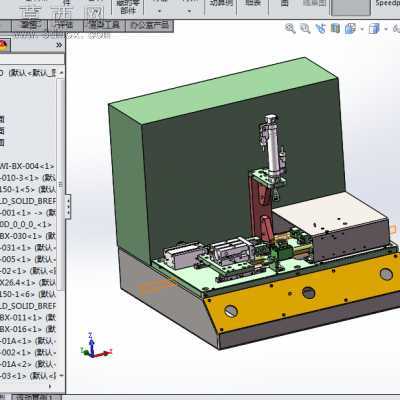Screen dimensions: 400x400
Task: Select the BX-030<1> tree item
Action: [x=28, y=236]
